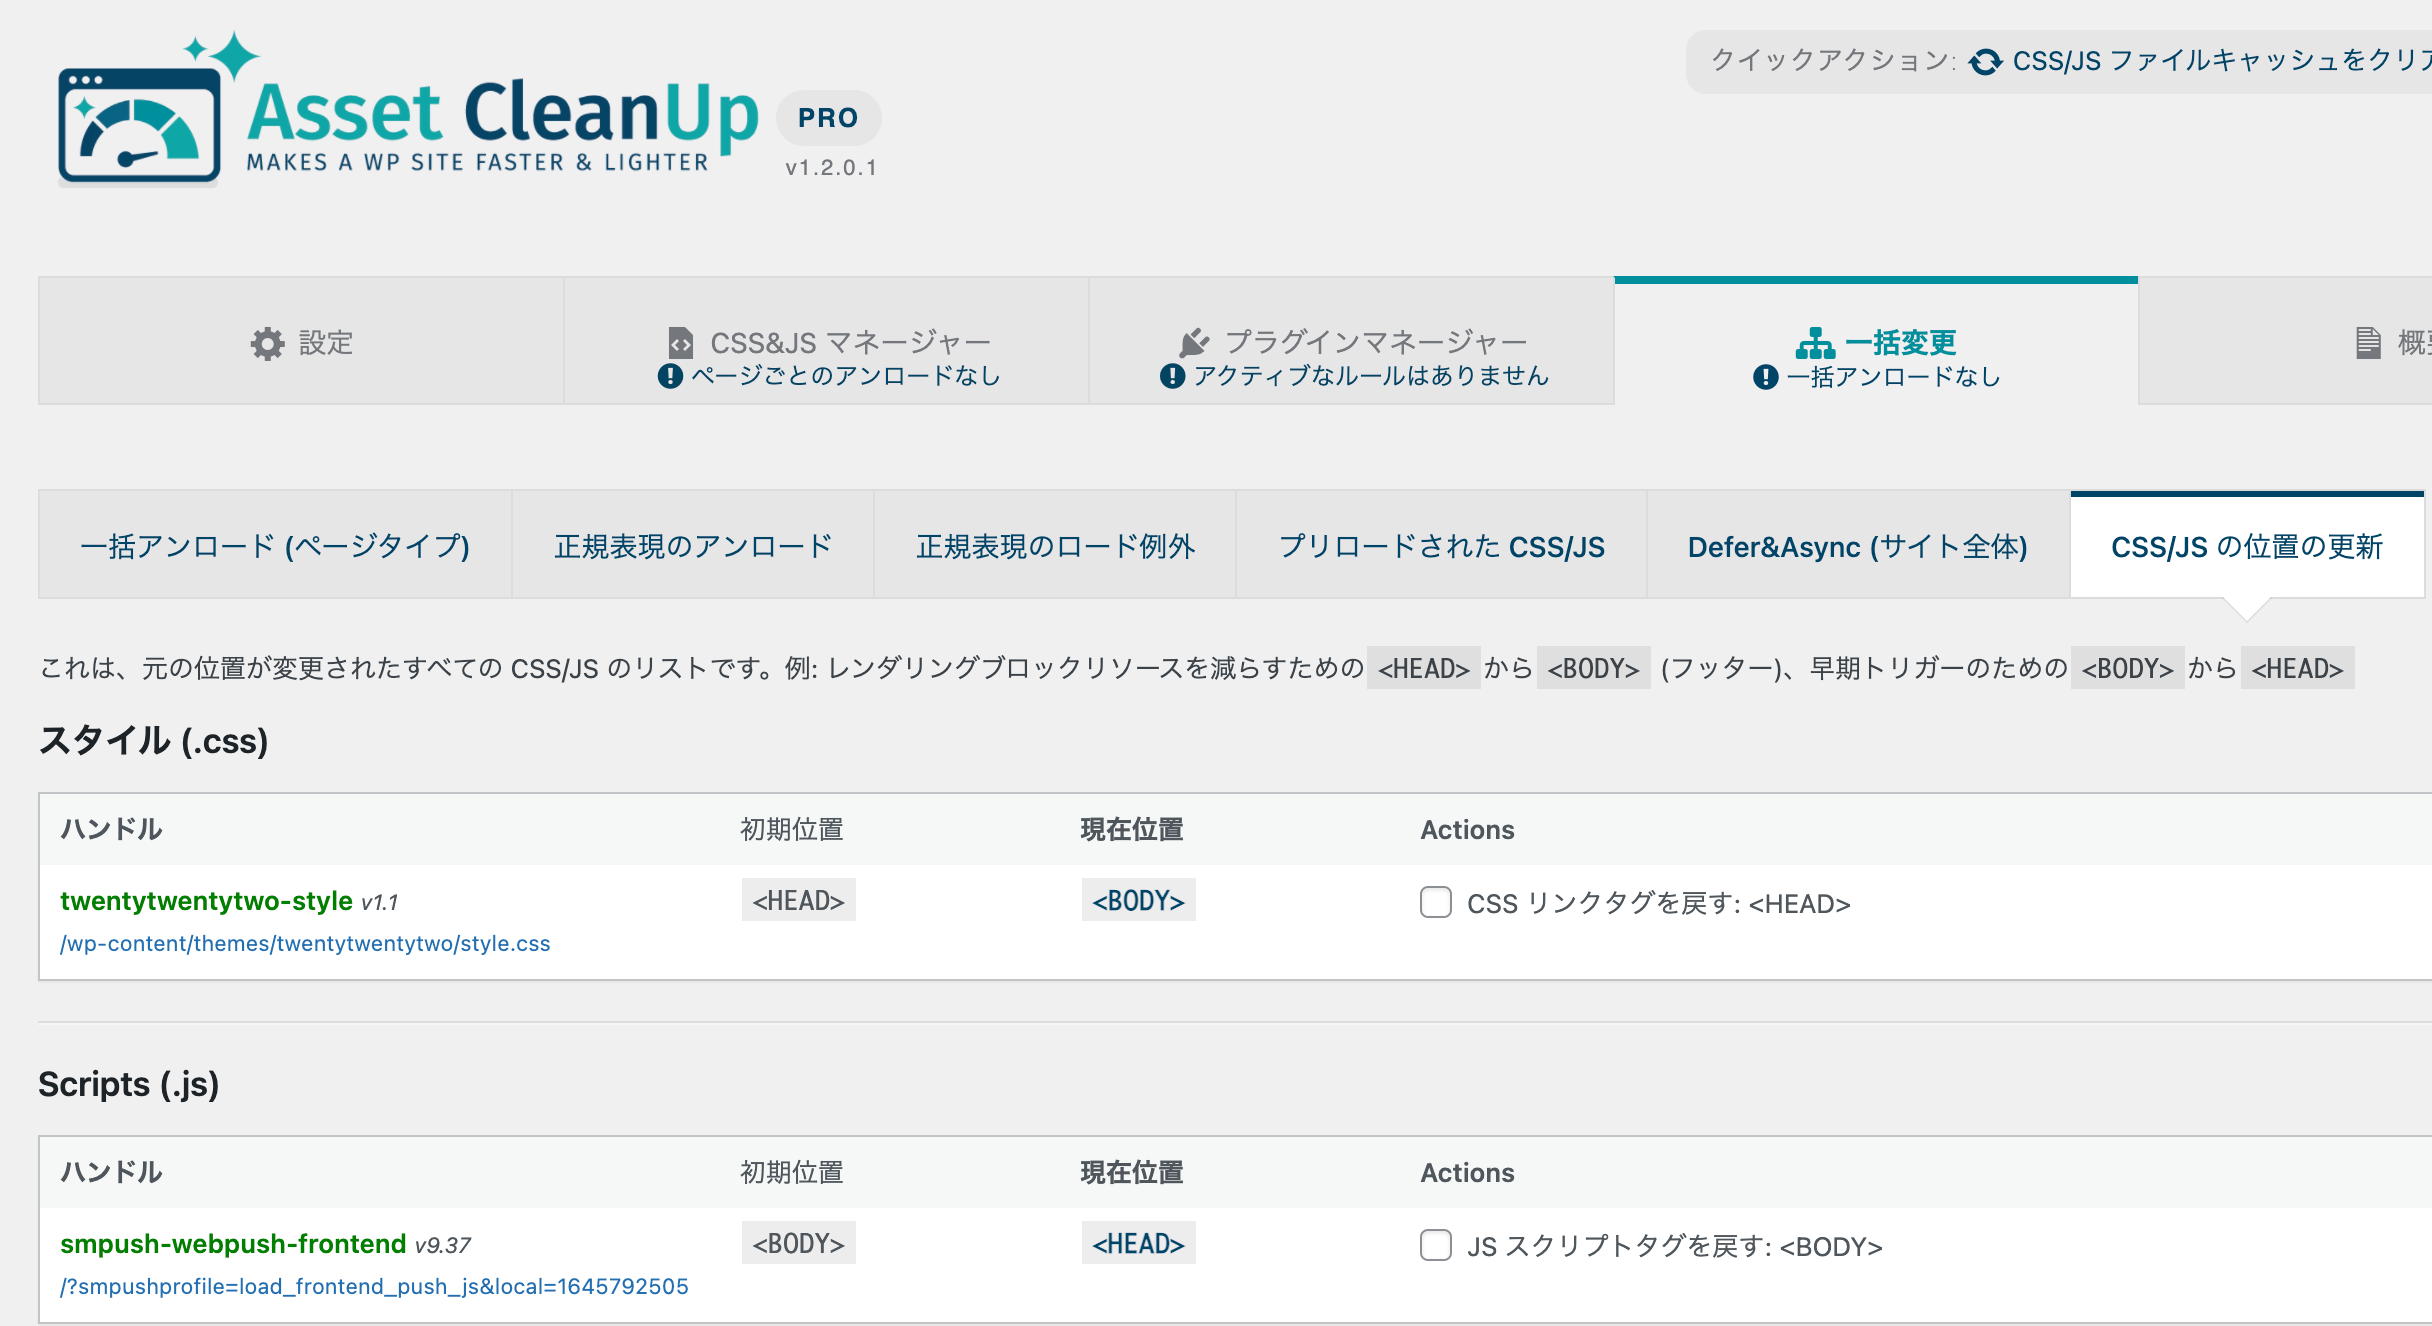Click the Scripts (.js) section heading

pyautogui.click(x=129, y=1084)
